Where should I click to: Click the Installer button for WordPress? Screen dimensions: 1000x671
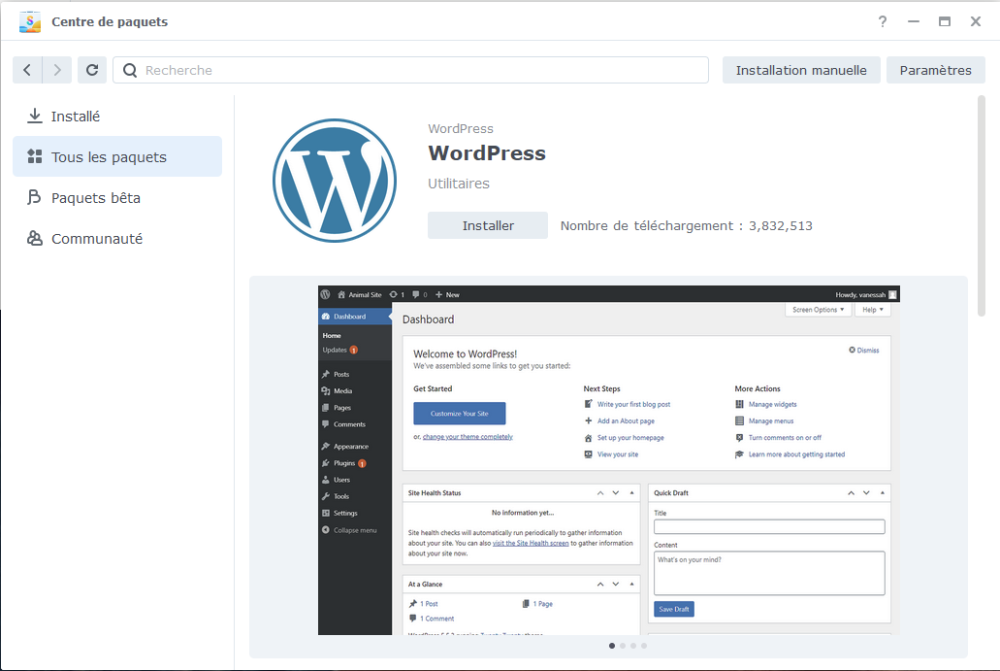pyautogui.click(x=488, y=226)
